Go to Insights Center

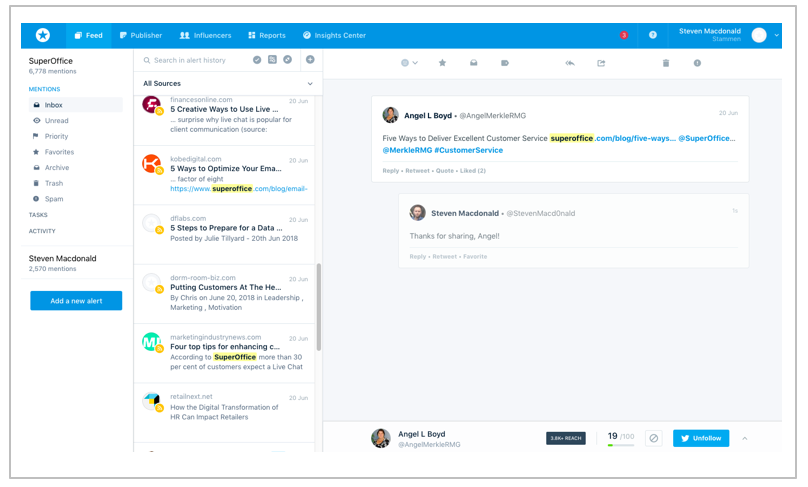334,36
